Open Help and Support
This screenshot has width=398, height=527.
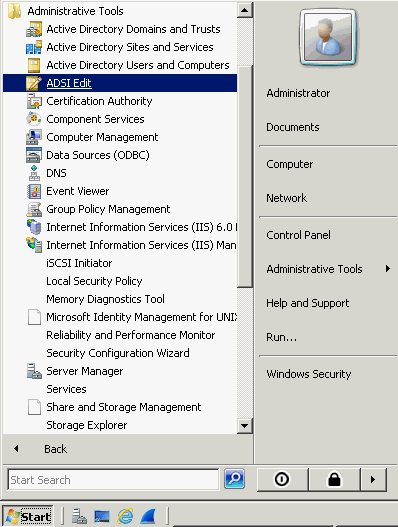click(308, 303)
